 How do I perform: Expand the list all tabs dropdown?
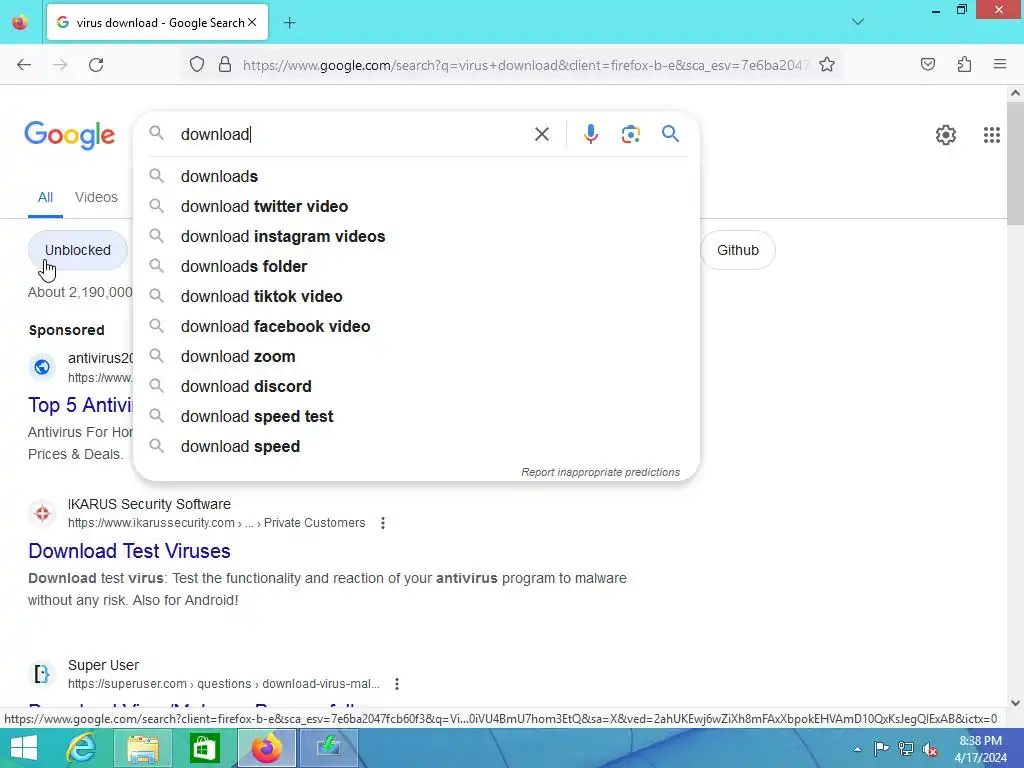(857, 22)
